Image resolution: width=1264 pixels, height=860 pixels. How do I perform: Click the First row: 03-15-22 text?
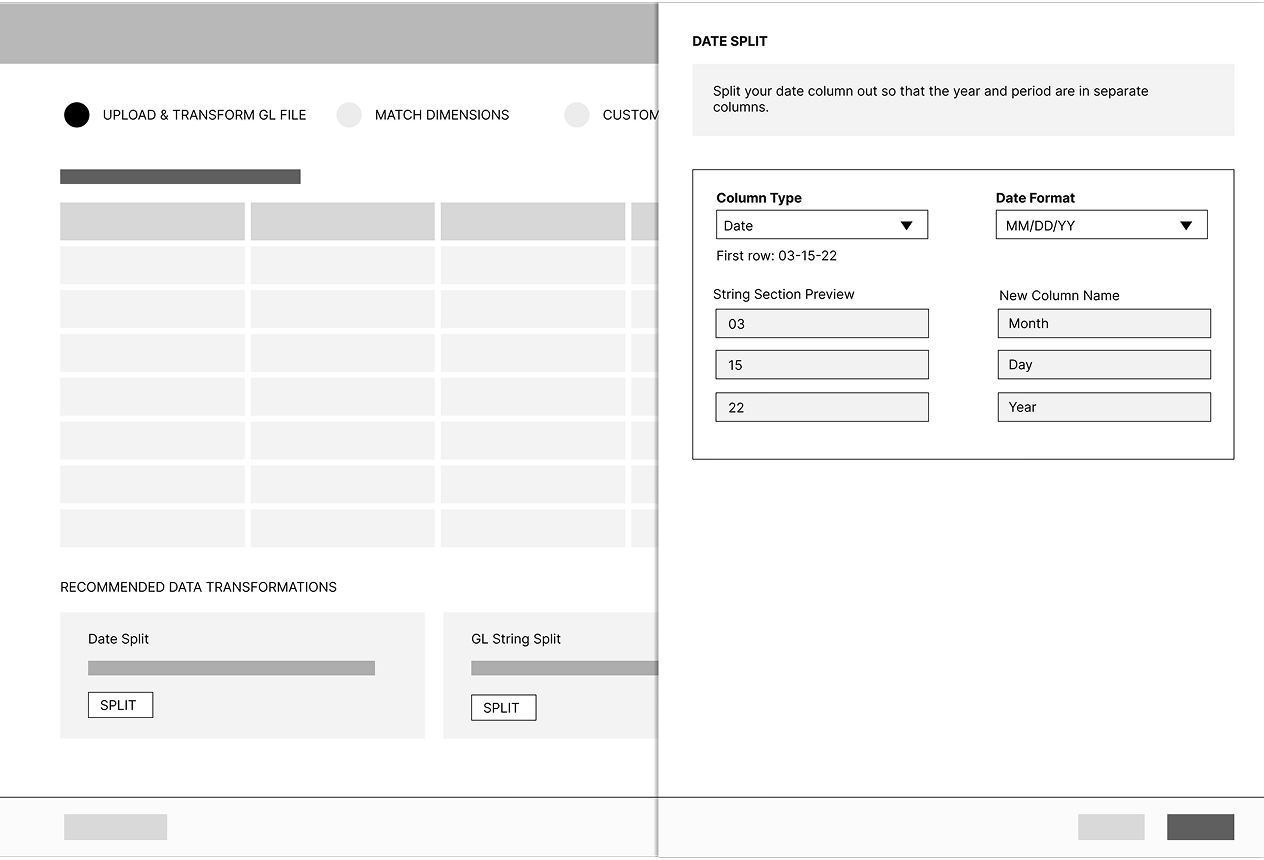pos(776,256)
